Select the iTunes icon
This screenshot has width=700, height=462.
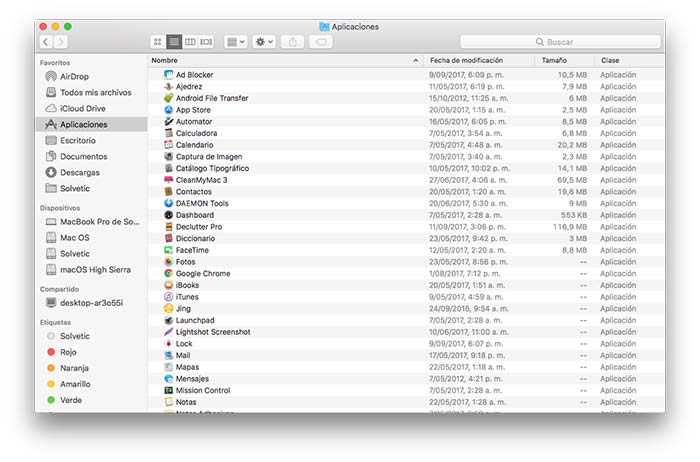click(x=168, y=297)
